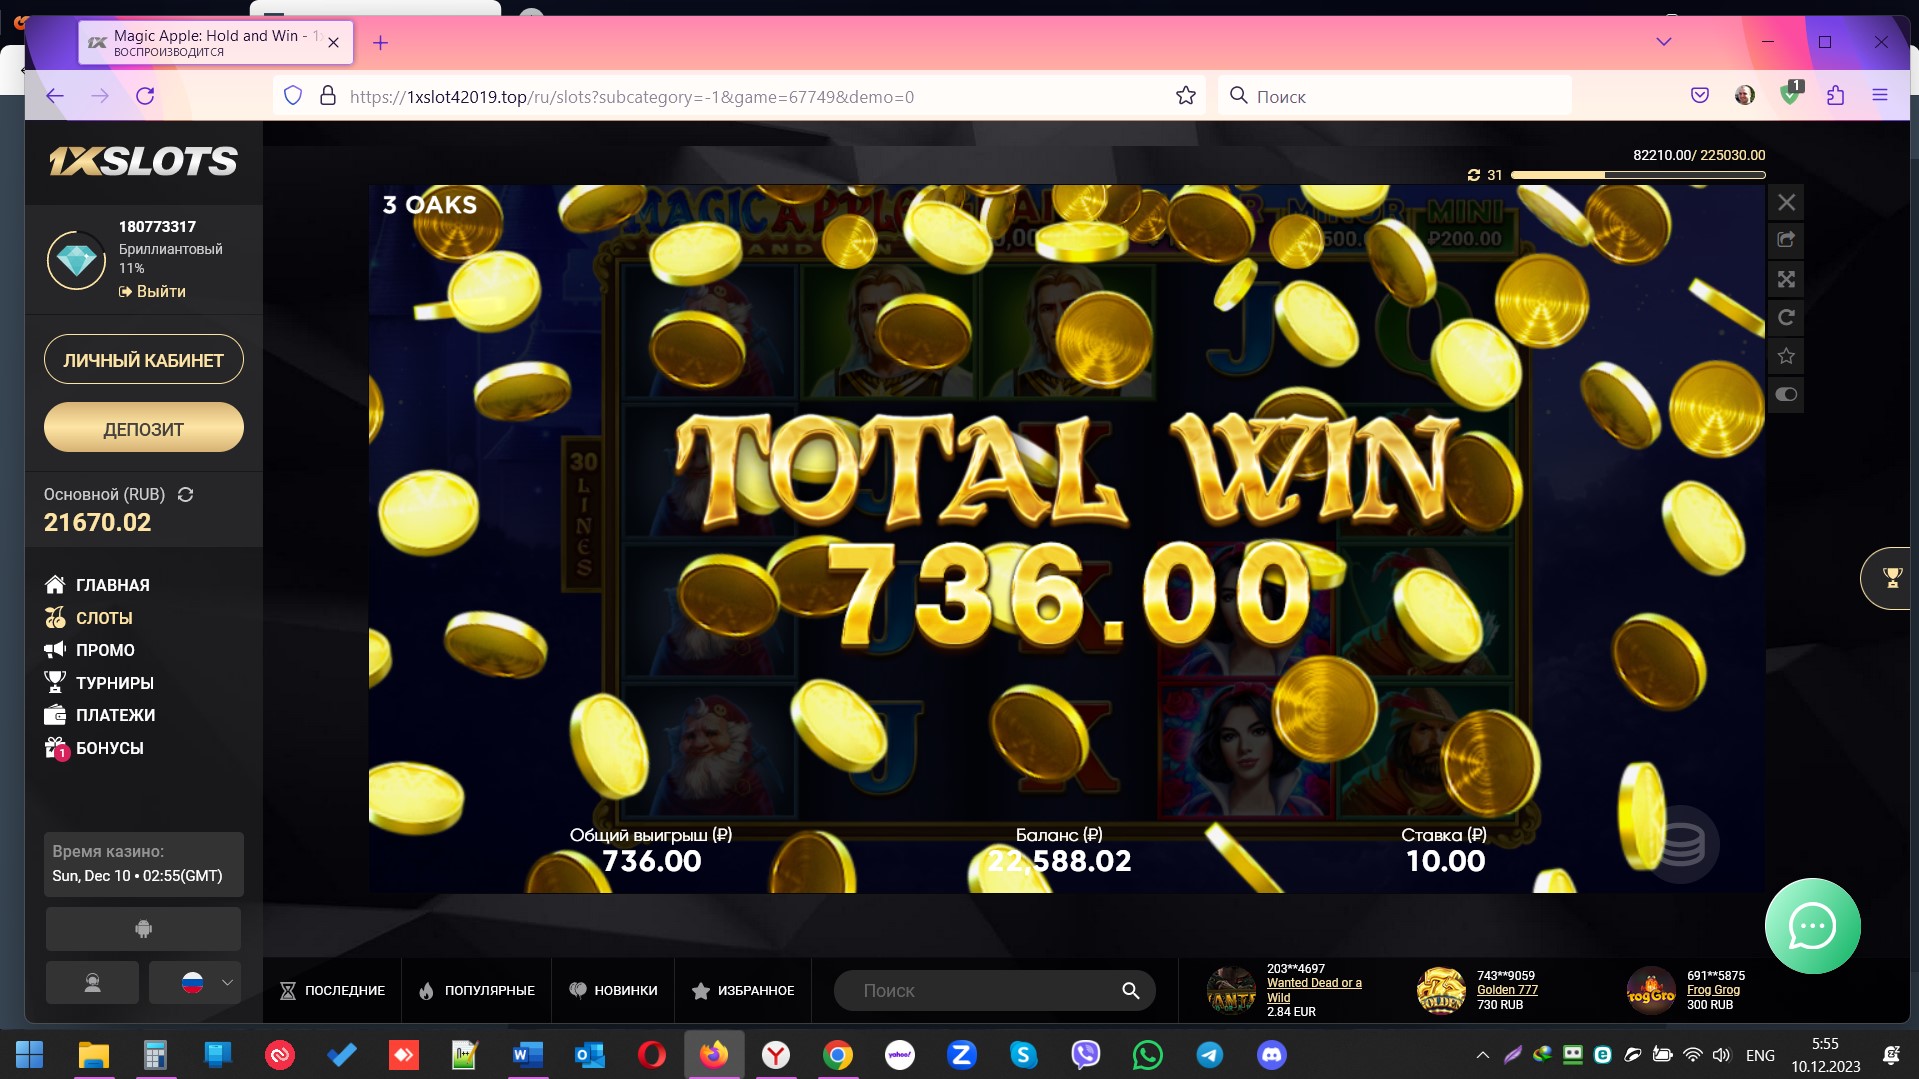Open Windows Start menu

pos(30,1055)
